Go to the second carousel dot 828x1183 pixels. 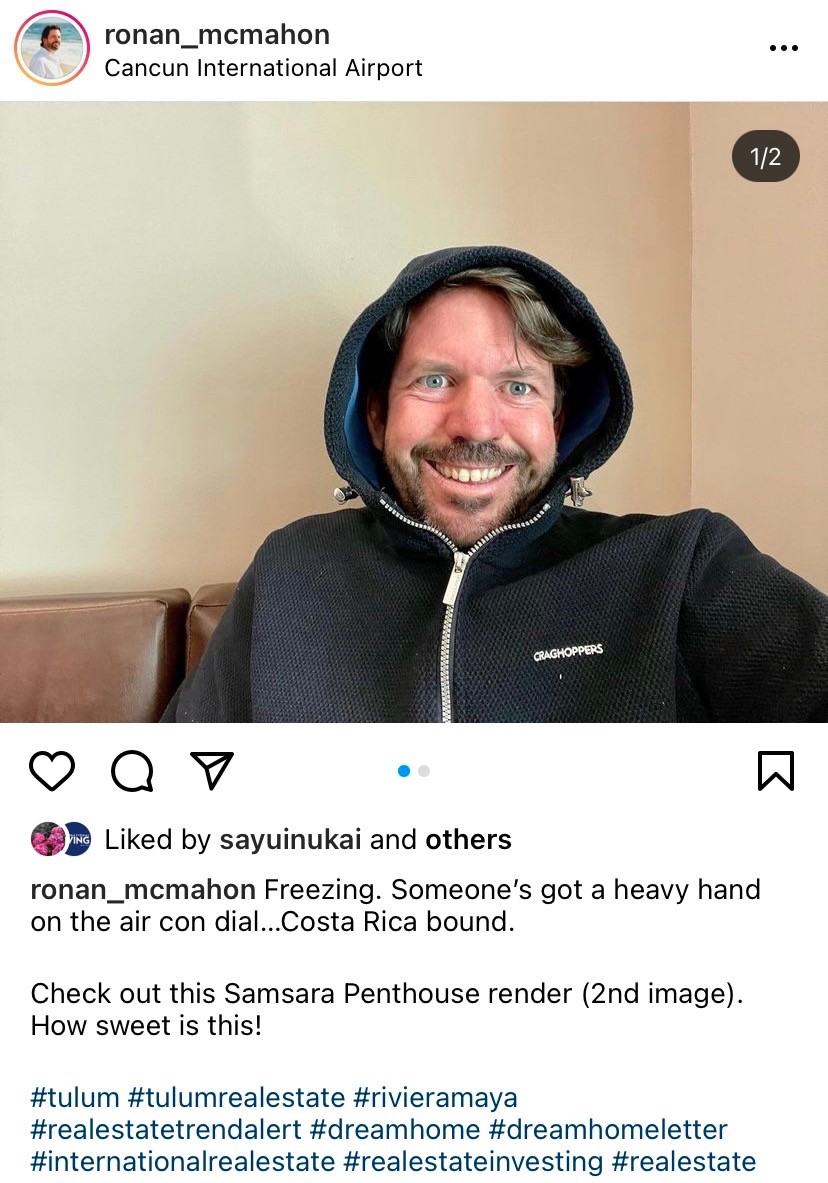pos(424,771)
